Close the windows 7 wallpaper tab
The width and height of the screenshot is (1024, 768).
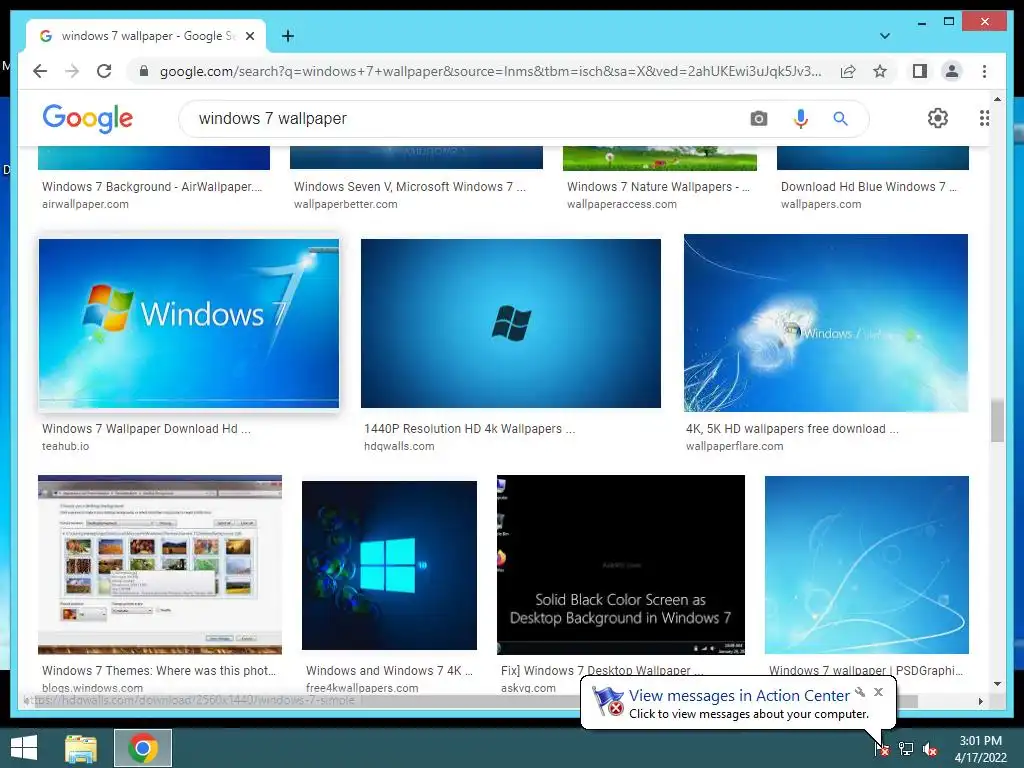(249, 36)
